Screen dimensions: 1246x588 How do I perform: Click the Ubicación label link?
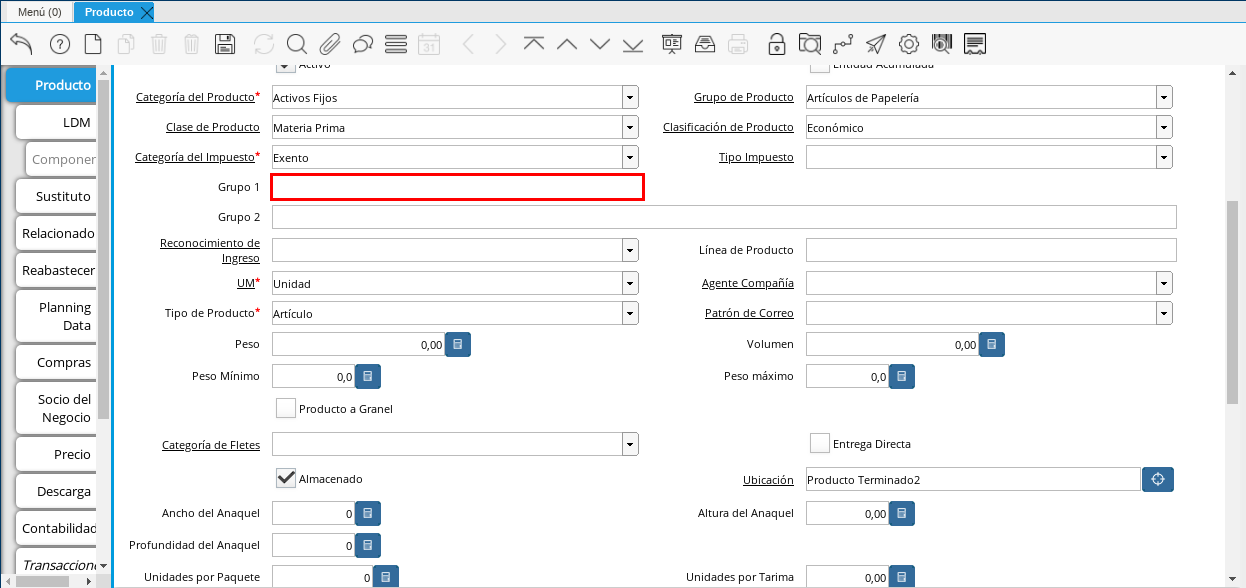coord(768,480)
